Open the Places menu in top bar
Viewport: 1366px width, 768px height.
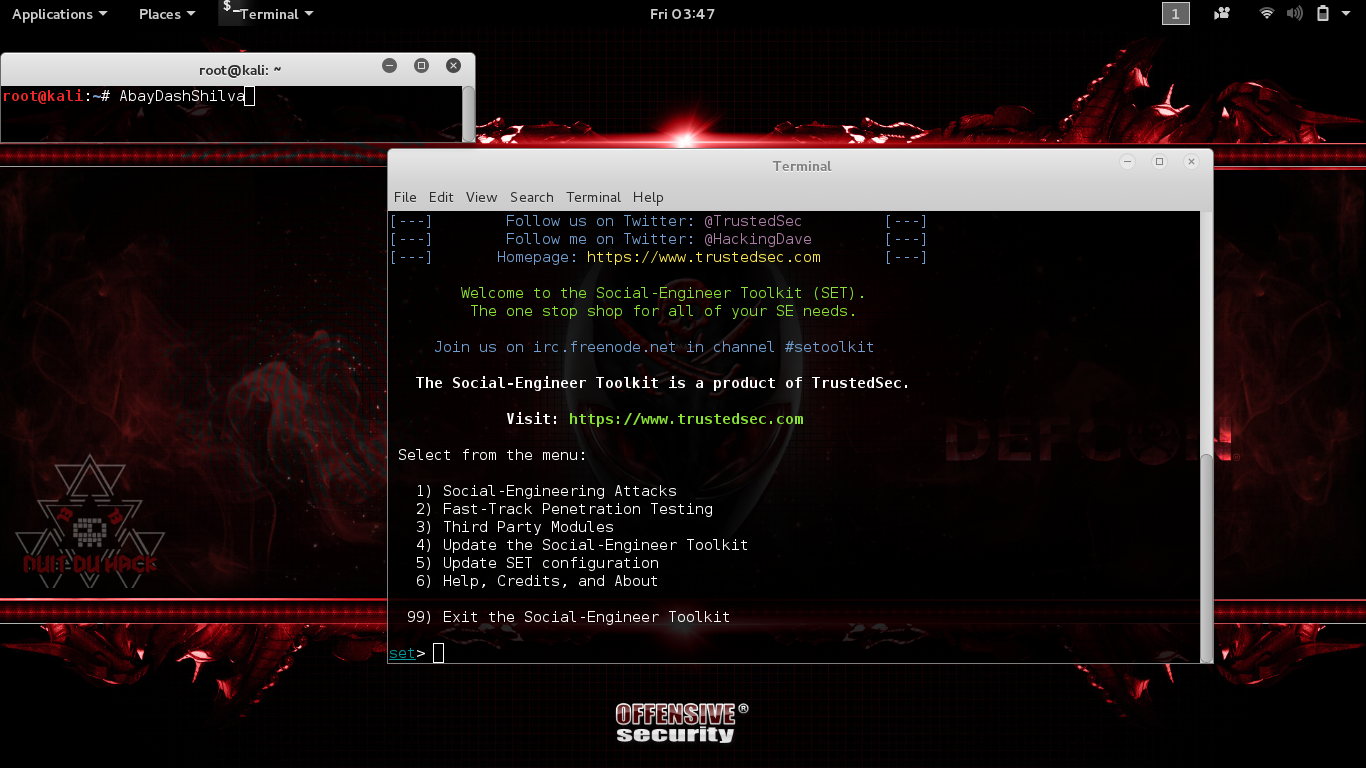(167, 14)
